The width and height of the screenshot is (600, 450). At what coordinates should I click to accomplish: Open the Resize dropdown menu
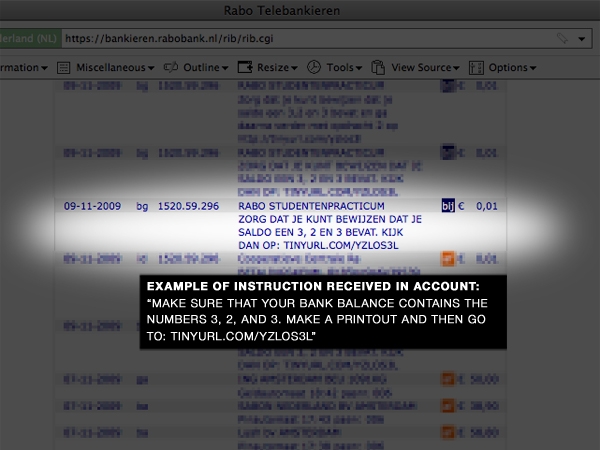pos(277,68)
